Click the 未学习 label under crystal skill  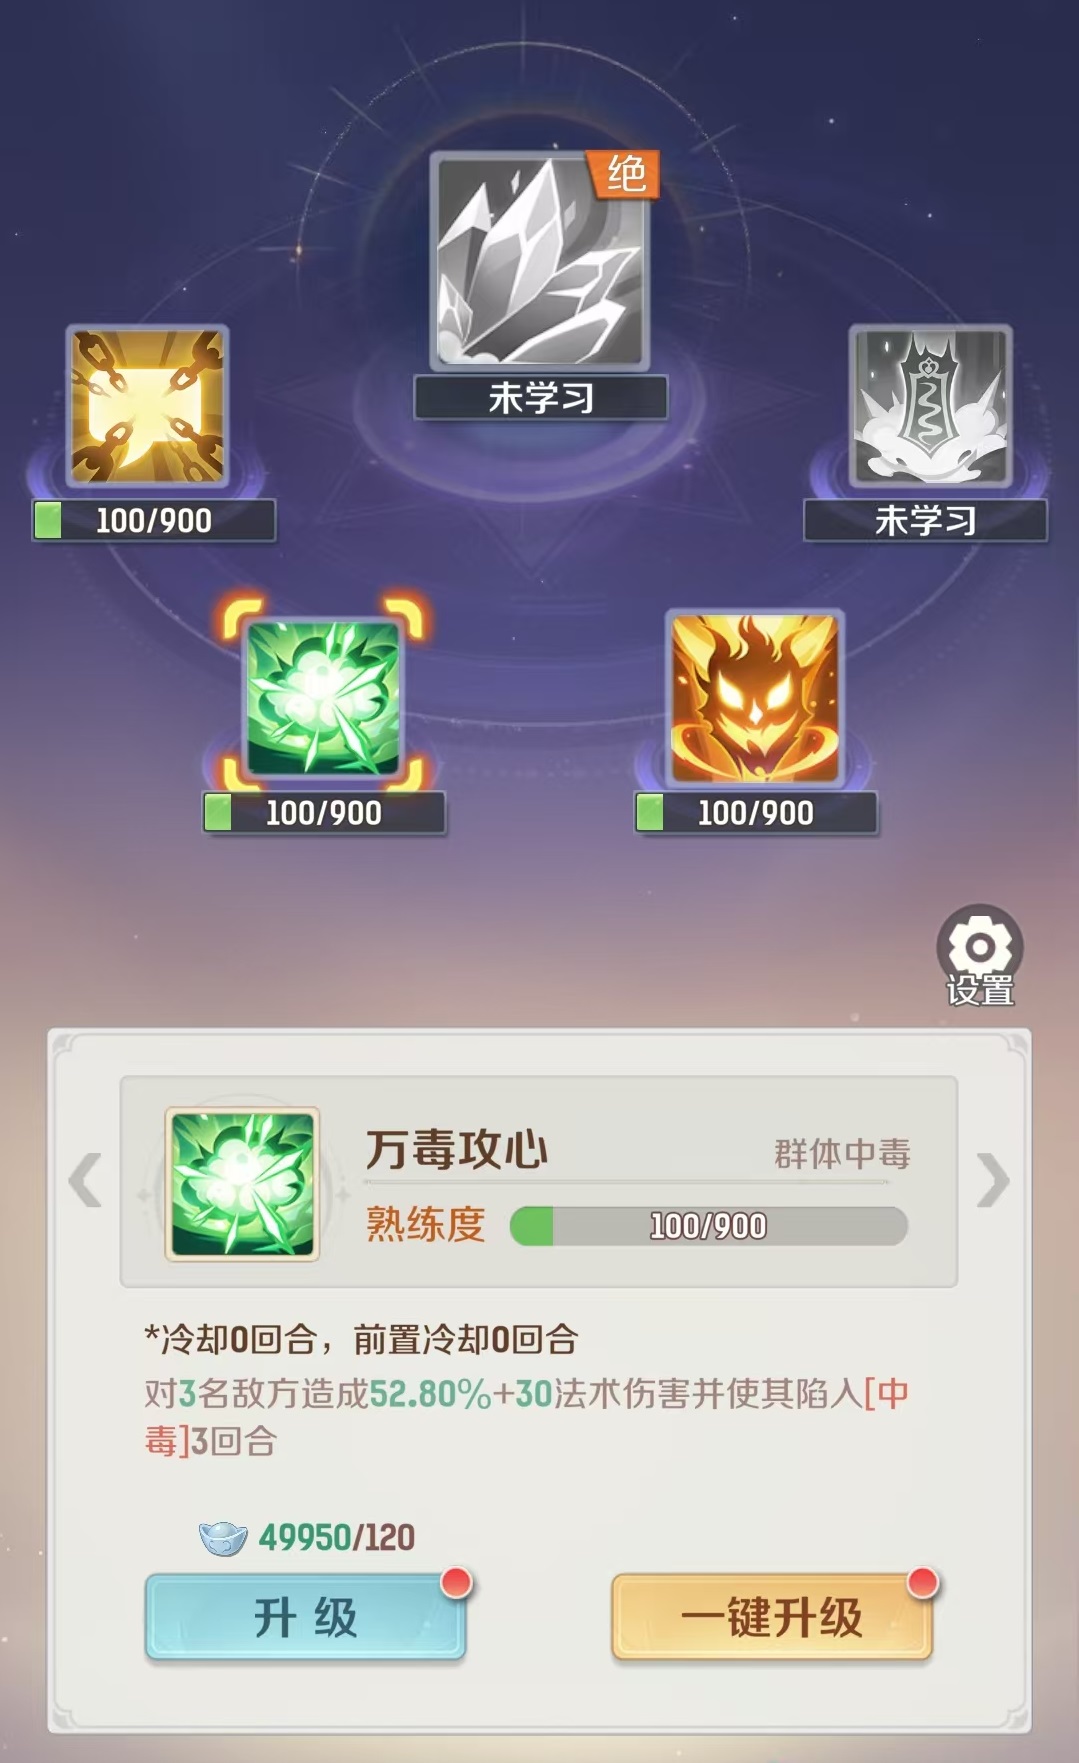coord(541,398)
